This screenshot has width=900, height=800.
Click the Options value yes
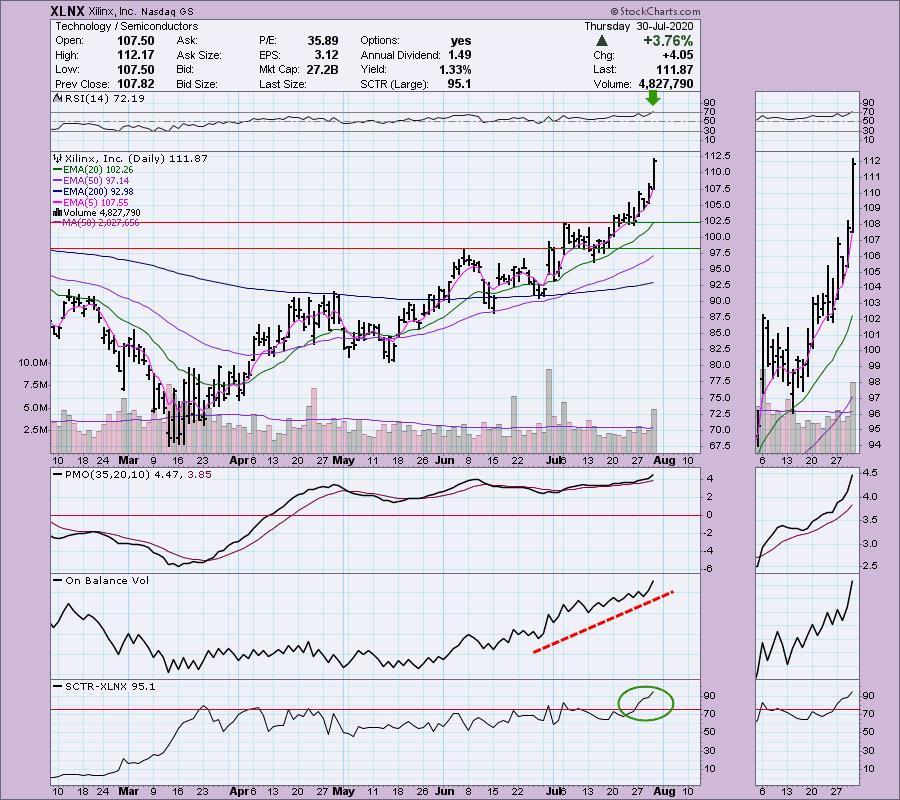point(461,41)
